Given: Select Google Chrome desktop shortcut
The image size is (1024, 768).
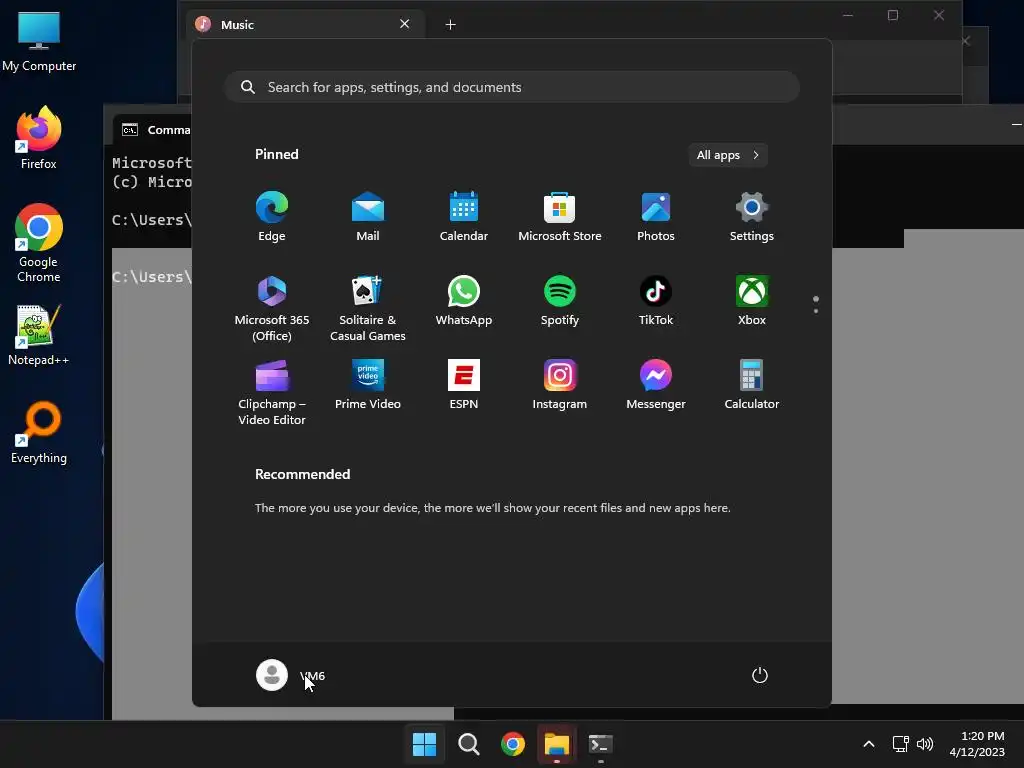Looking at the screenshot, I should [39, 243].
